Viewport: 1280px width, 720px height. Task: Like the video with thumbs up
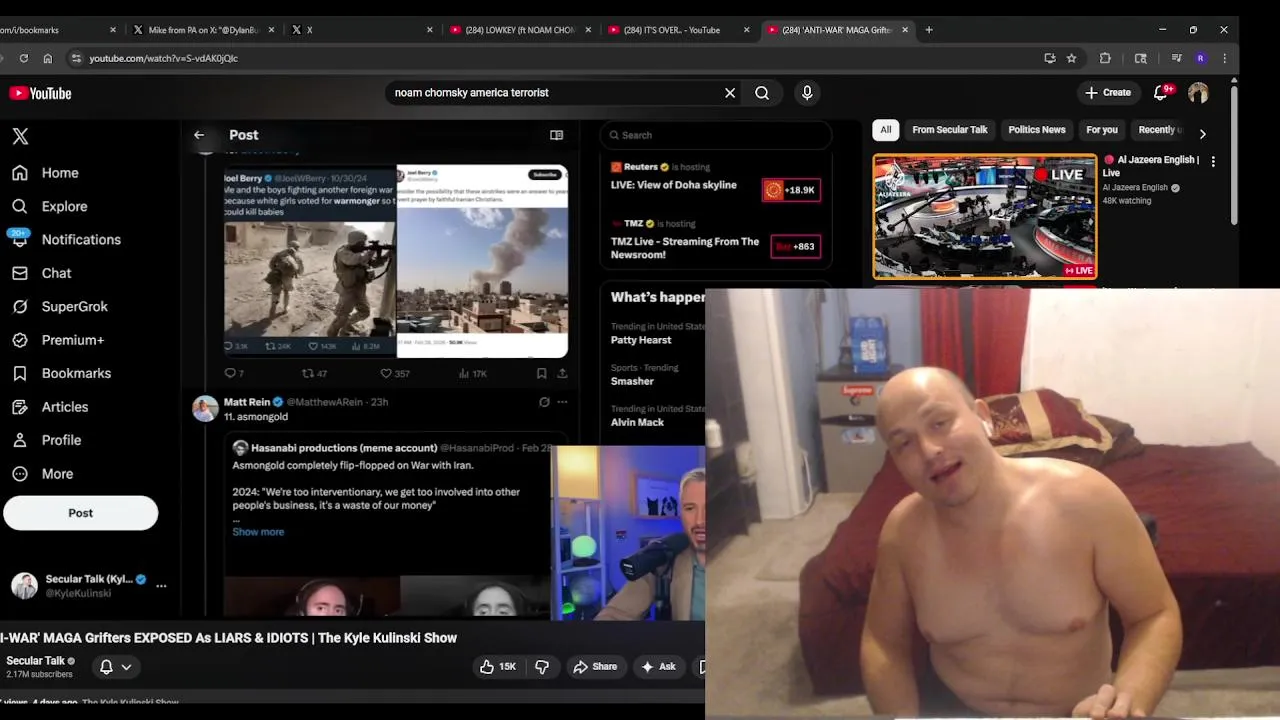click(x=498, y=667)
